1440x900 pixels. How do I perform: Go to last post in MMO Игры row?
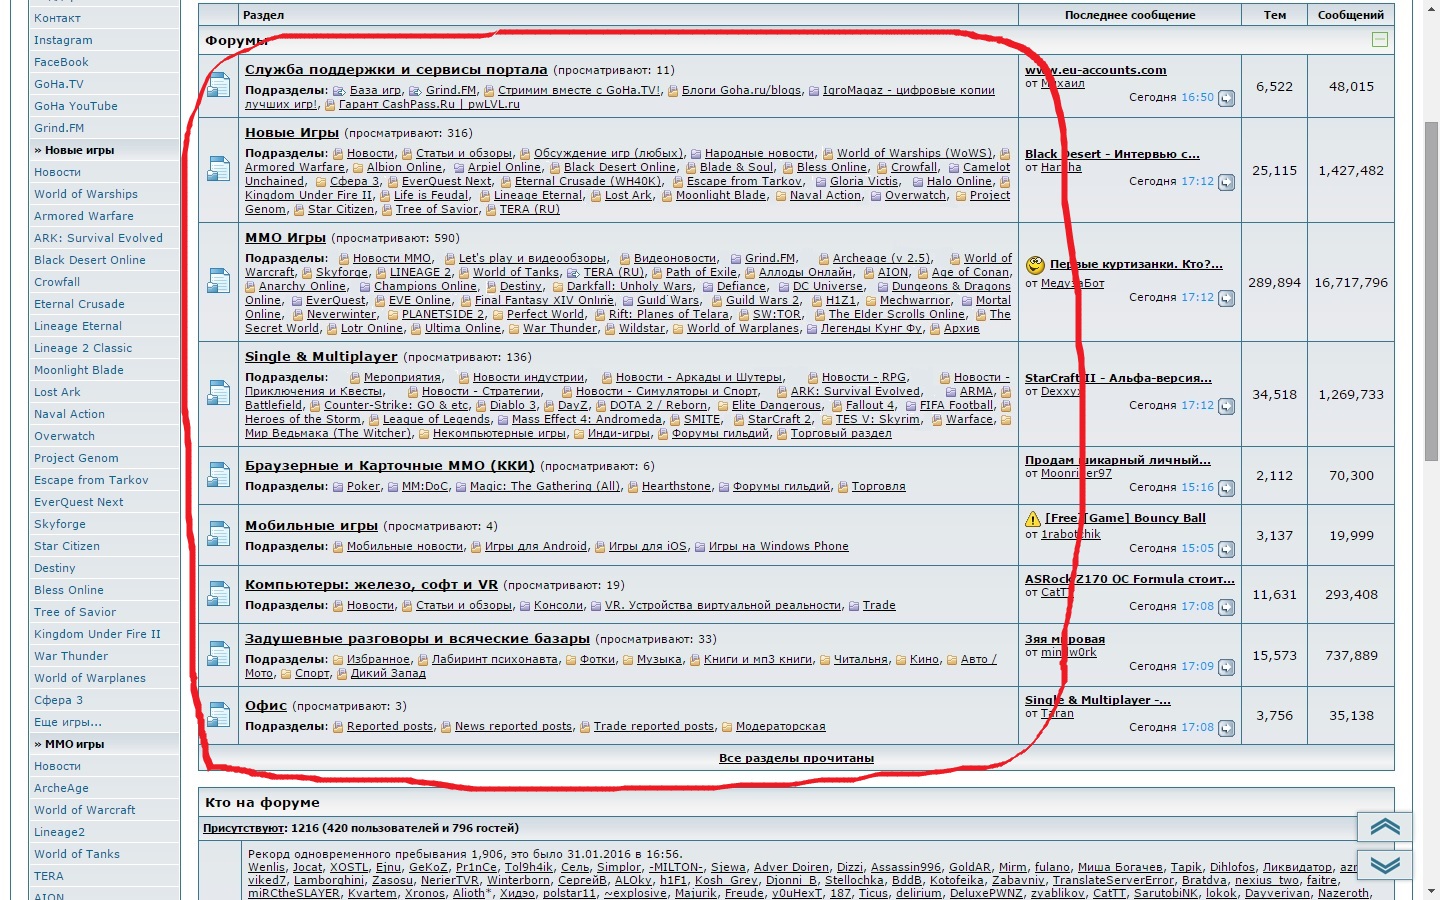1226,298
